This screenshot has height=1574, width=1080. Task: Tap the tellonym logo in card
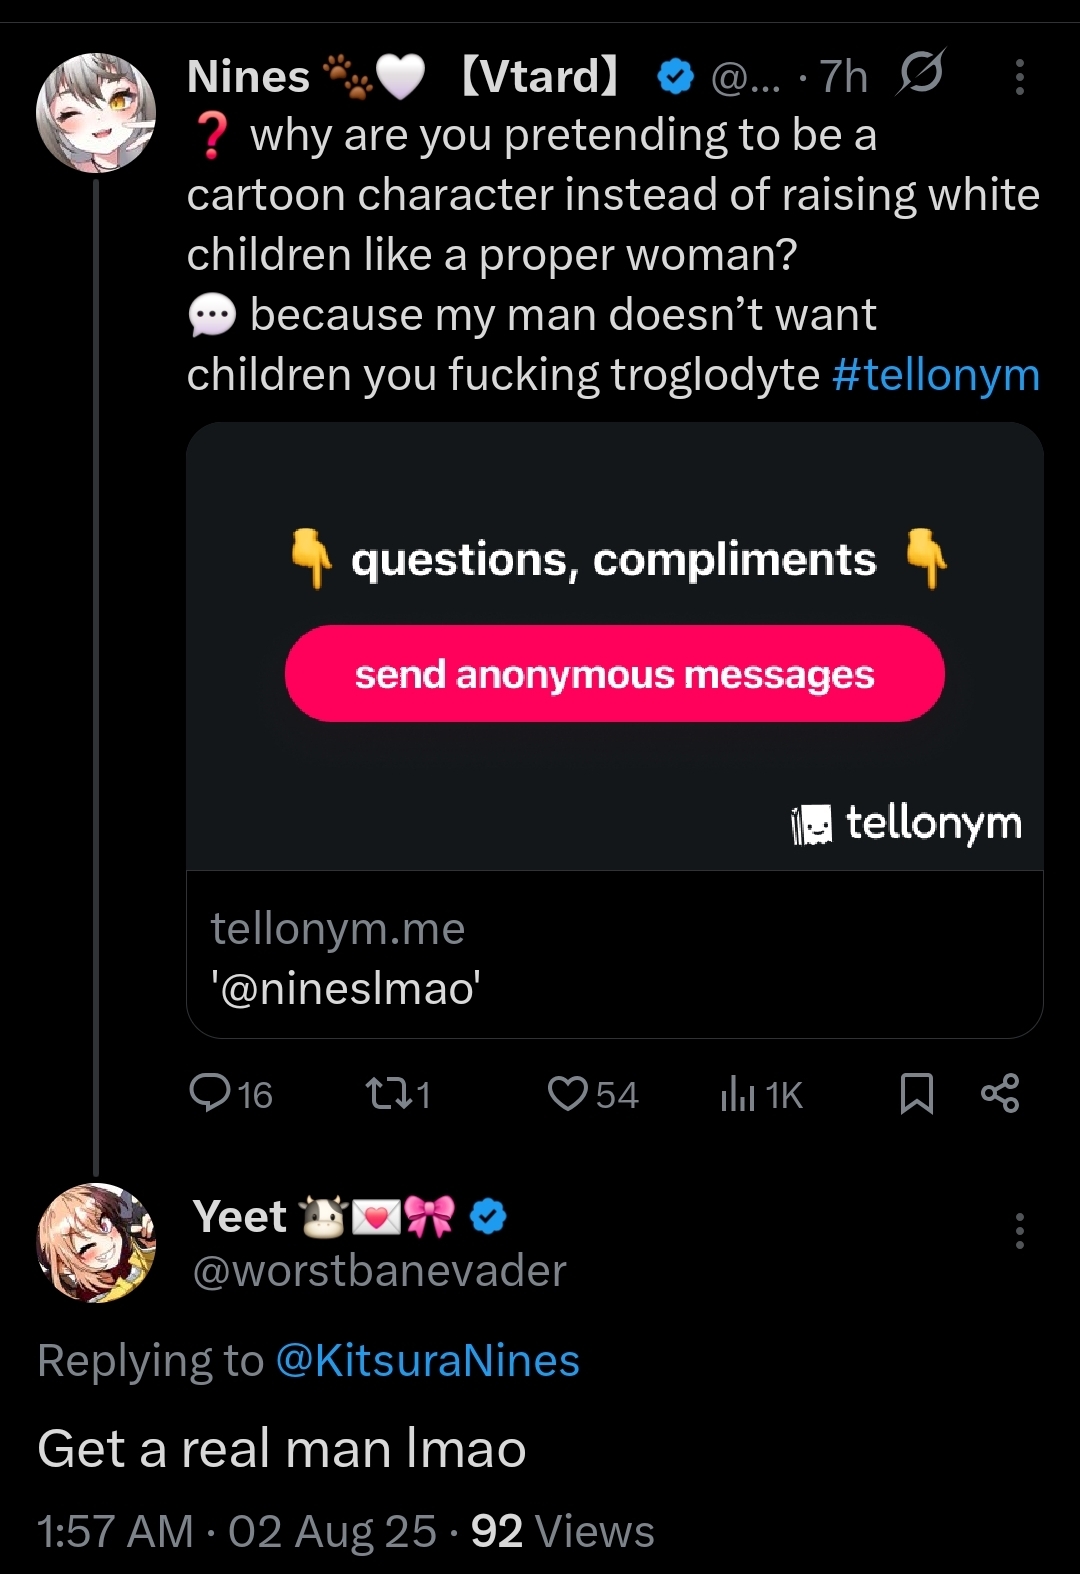[906, 824]
